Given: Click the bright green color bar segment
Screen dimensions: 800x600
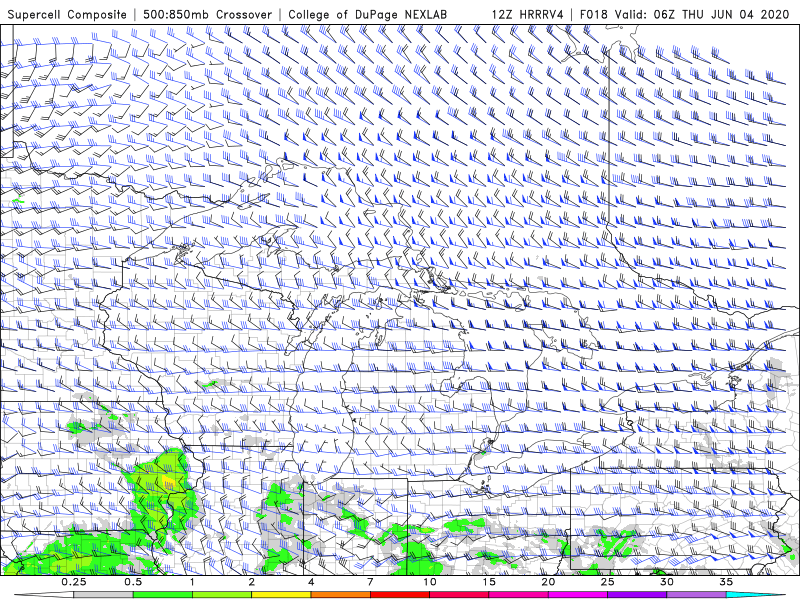Looking at the screenshot, I should [x=163, y=595].
